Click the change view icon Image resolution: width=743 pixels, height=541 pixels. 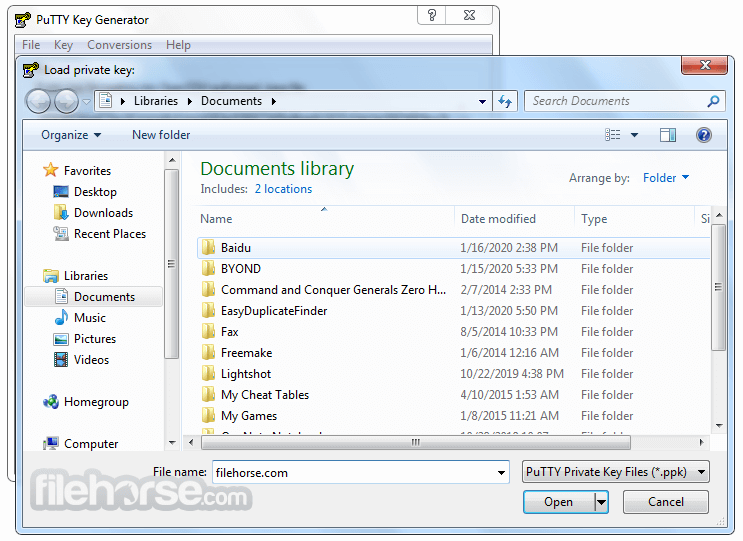613,135
